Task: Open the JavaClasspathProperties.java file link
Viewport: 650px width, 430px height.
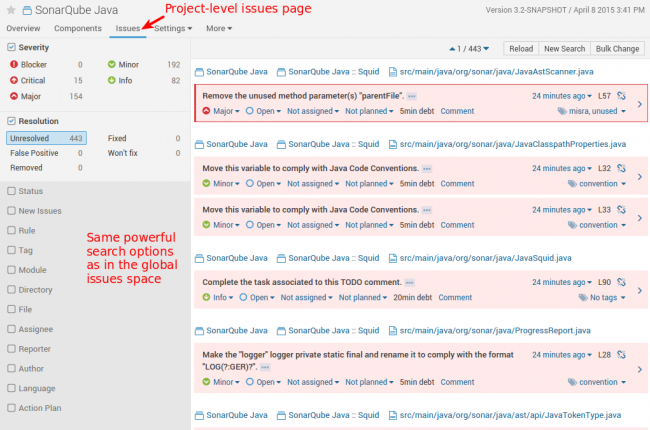Action: click(x=513, y=144)
